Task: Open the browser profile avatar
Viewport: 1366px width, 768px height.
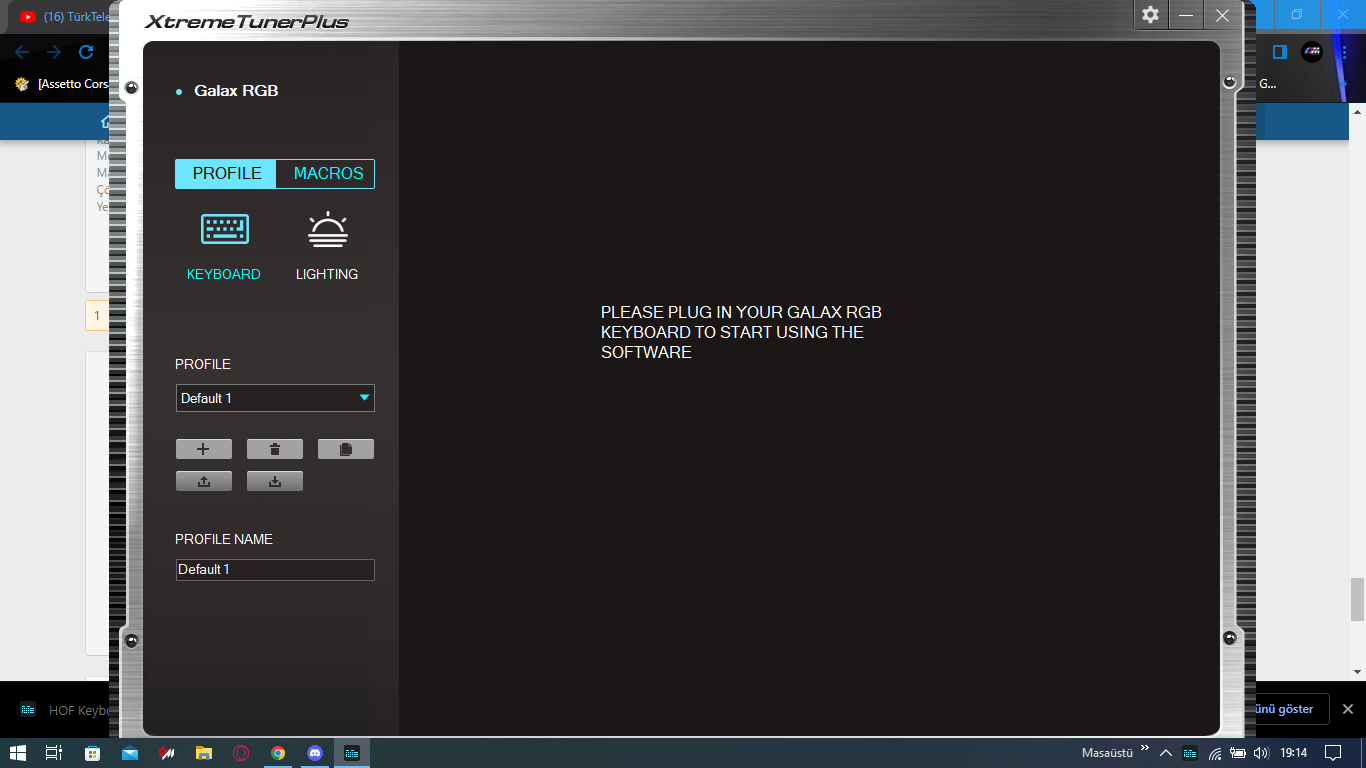Action: click(1312, 52)
